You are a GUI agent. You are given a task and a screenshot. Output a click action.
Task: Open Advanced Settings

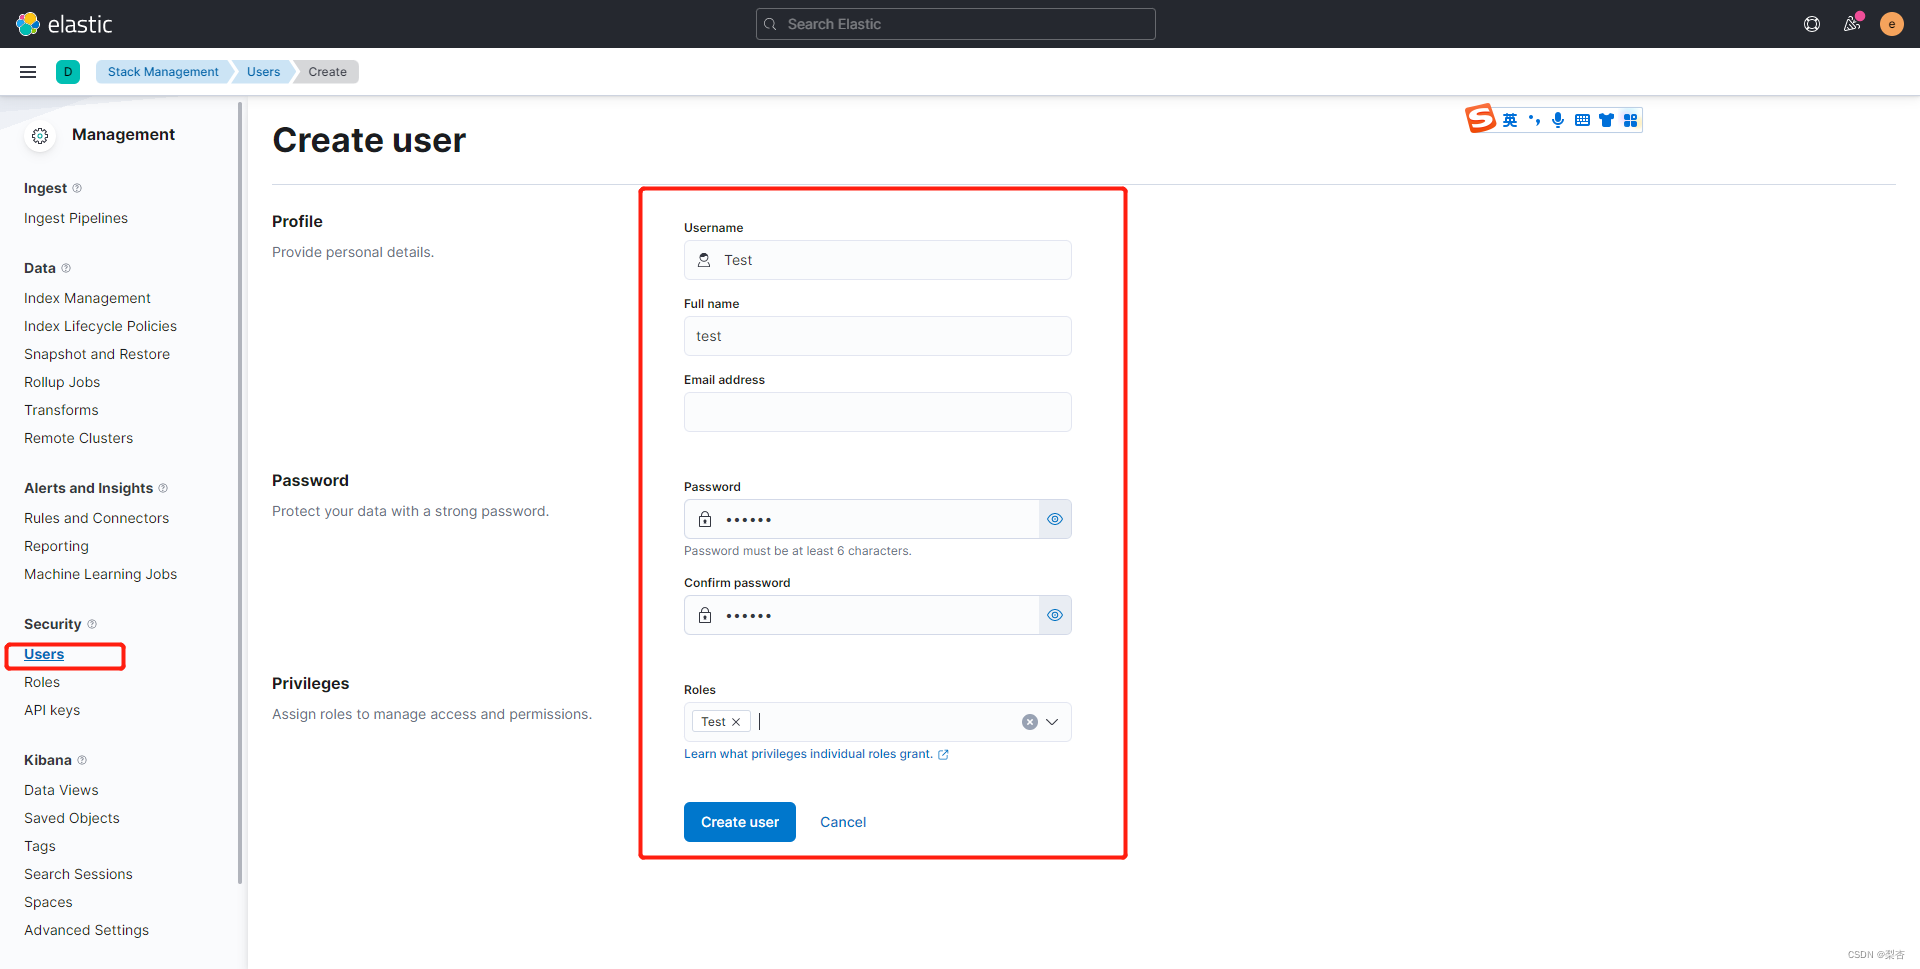pos(86,930)
